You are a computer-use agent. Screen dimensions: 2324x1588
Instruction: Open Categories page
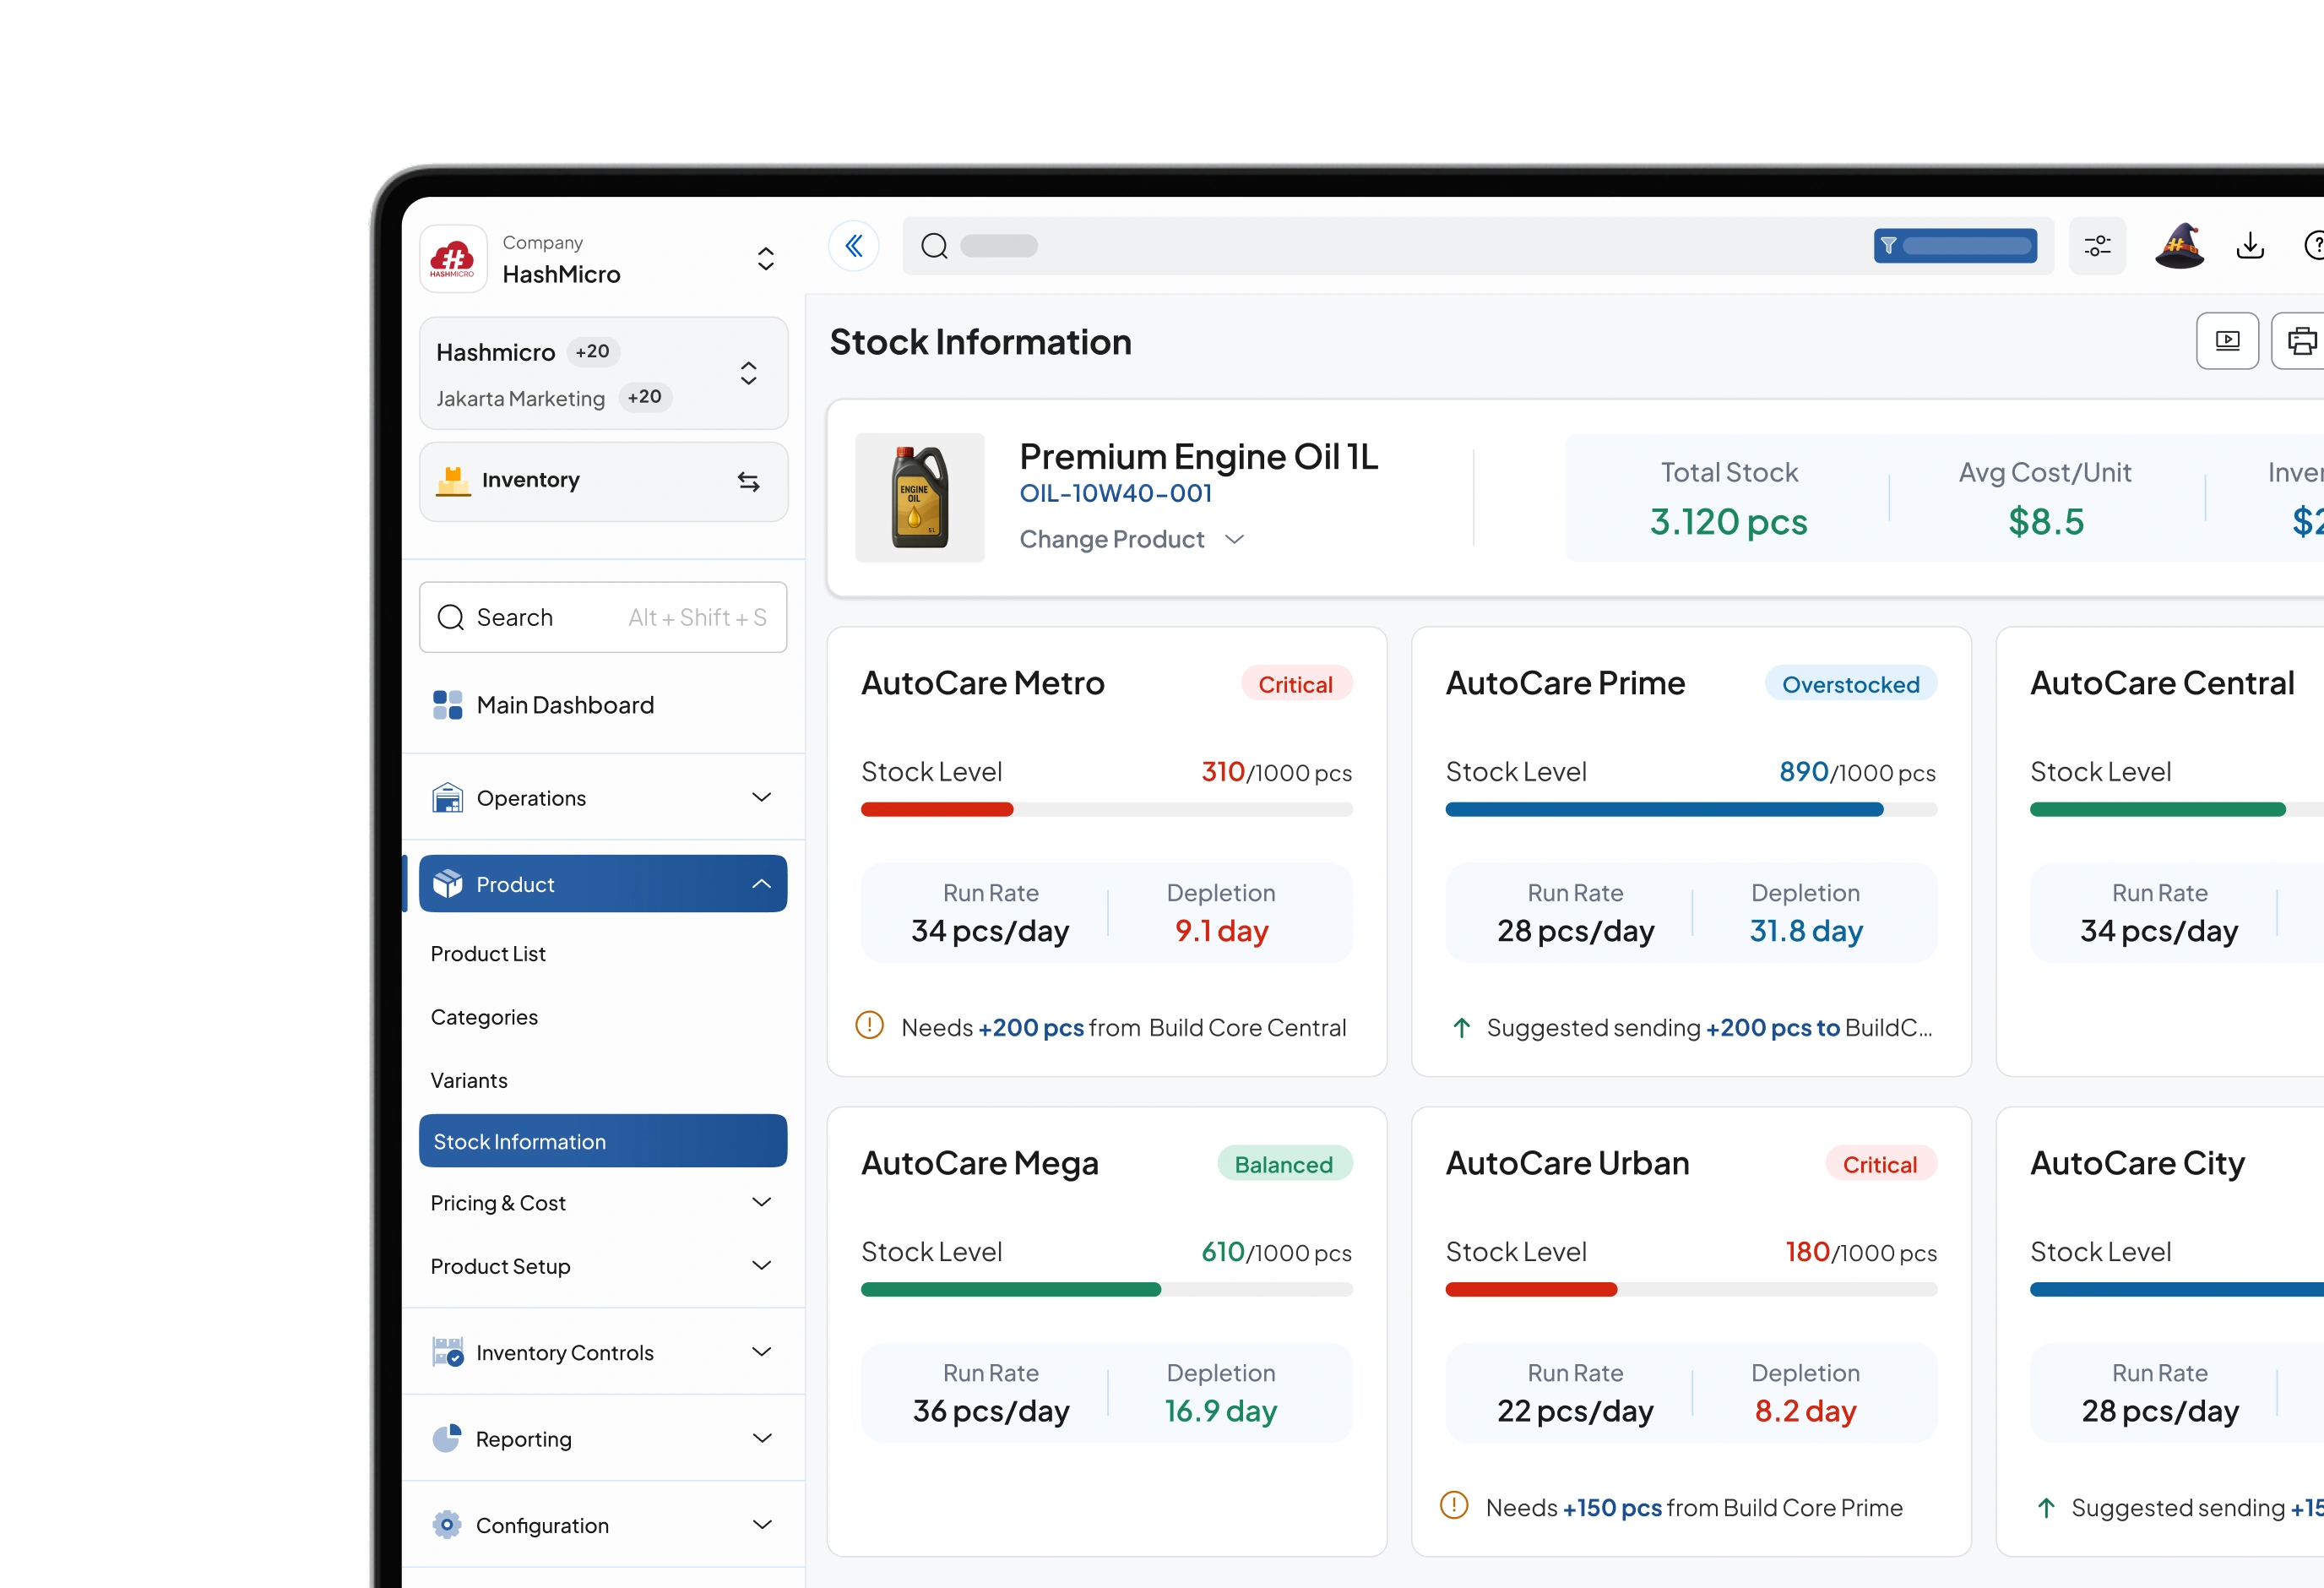pyautogui.click(x=484, y=1017)
